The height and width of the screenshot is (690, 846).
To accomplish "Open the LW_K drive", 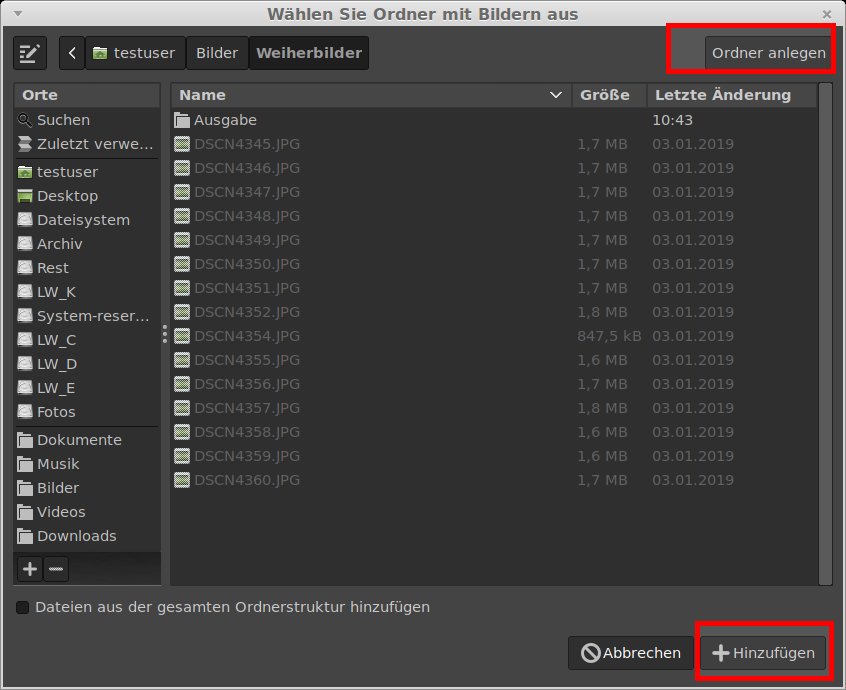I will pyautogui.click(x=87, y=292).
